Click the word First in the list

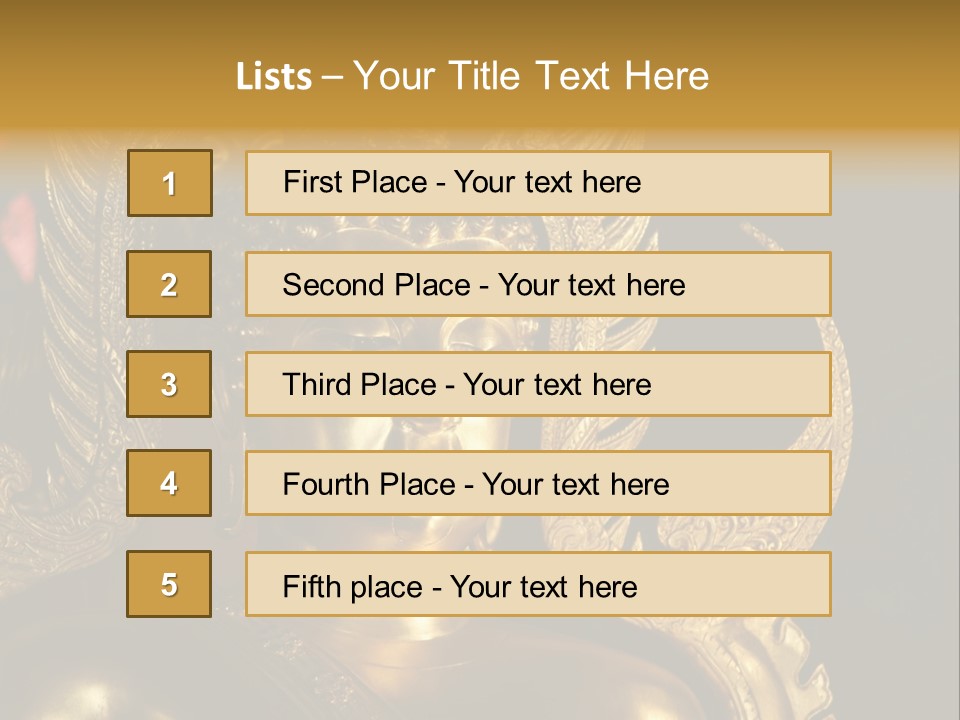pos(312,182)
